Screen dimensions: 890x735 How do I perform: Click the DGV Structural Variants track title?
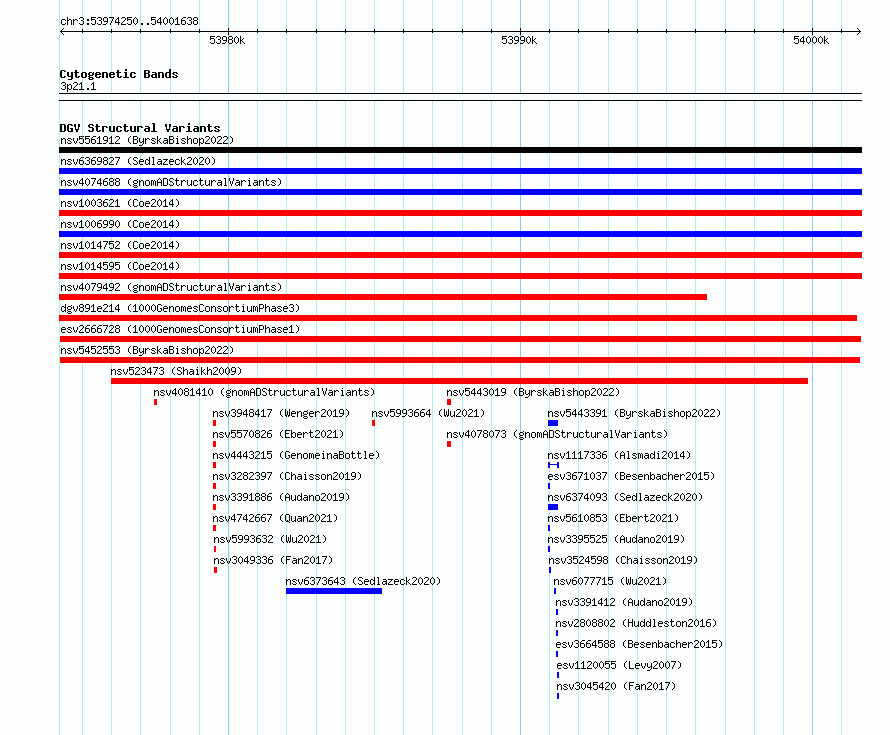[x=140, y=128]
